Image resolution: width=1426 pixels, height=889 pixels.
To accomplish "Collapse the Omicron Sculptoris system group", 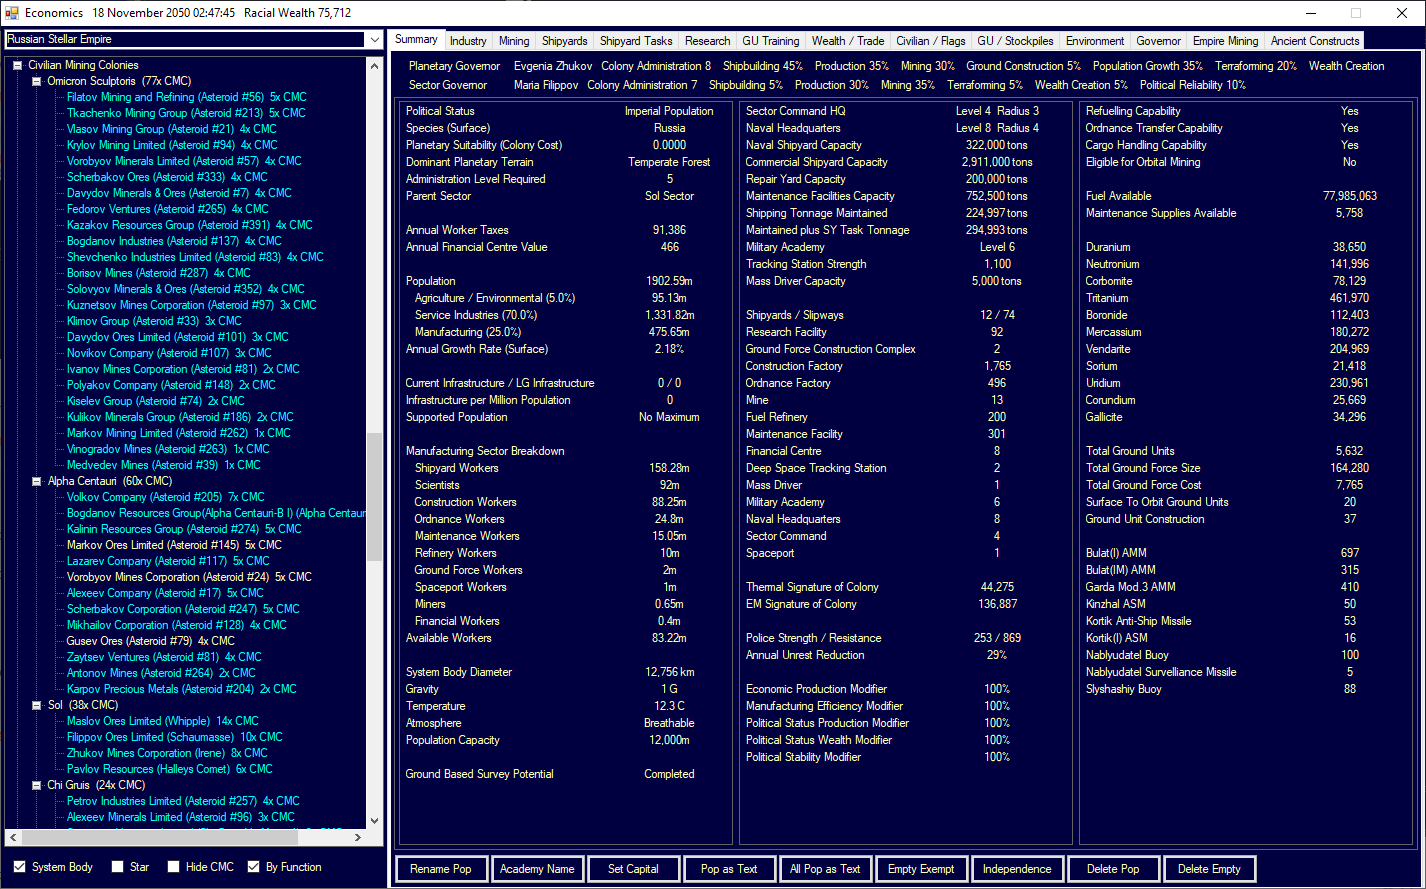I will tap(37, 81).
